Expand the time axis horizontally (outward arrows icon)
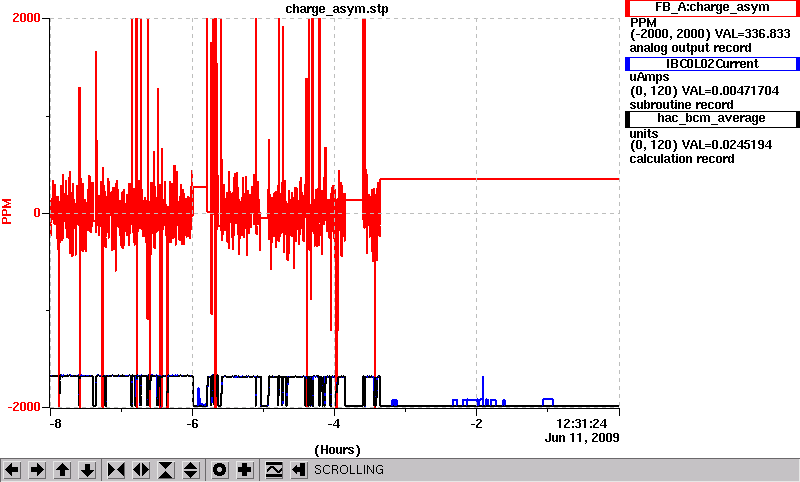 [x=141, y=470]
